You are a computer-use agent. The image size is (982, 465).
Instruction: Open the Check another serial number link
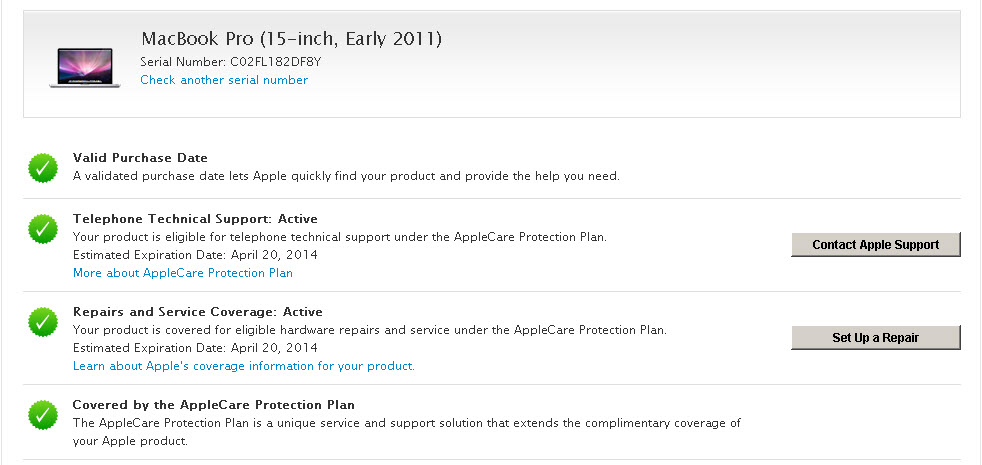pyautogui.click(x=224, y=80)
